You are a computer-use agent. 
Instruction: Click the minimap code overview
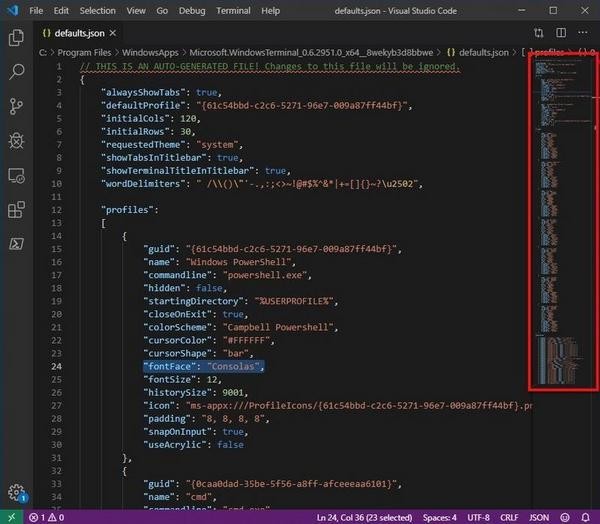coord(562,222)
